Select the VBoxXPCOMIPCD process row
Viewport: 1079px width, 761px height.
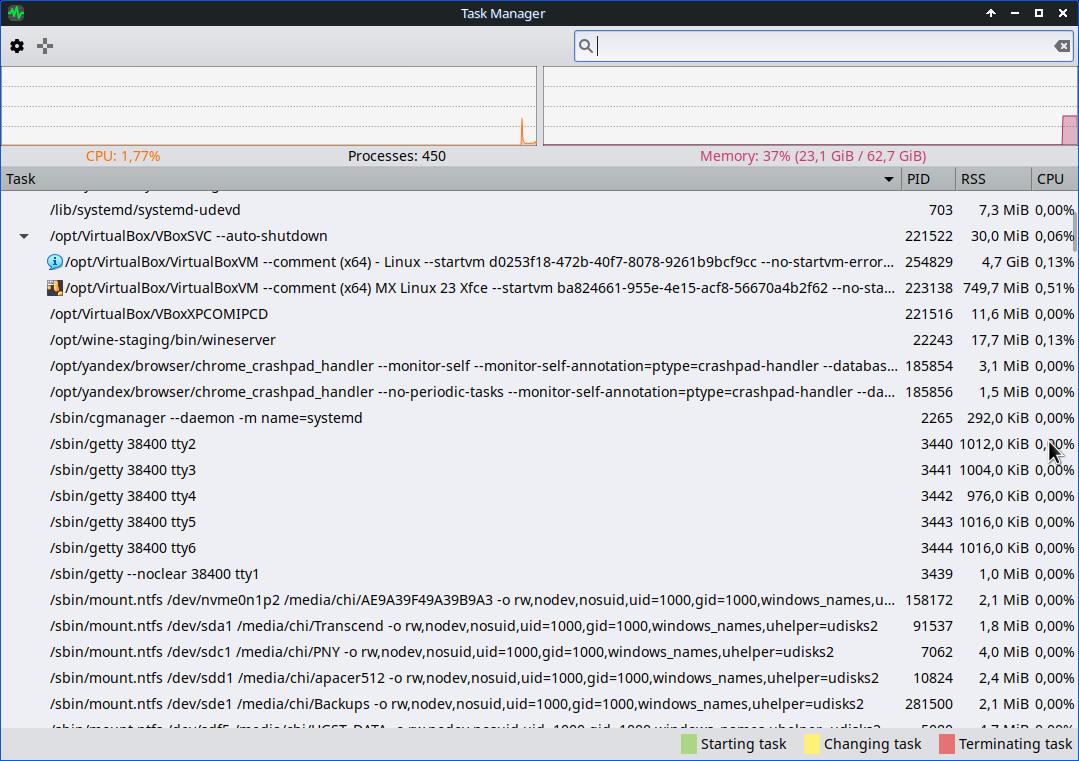coord(537,314)
